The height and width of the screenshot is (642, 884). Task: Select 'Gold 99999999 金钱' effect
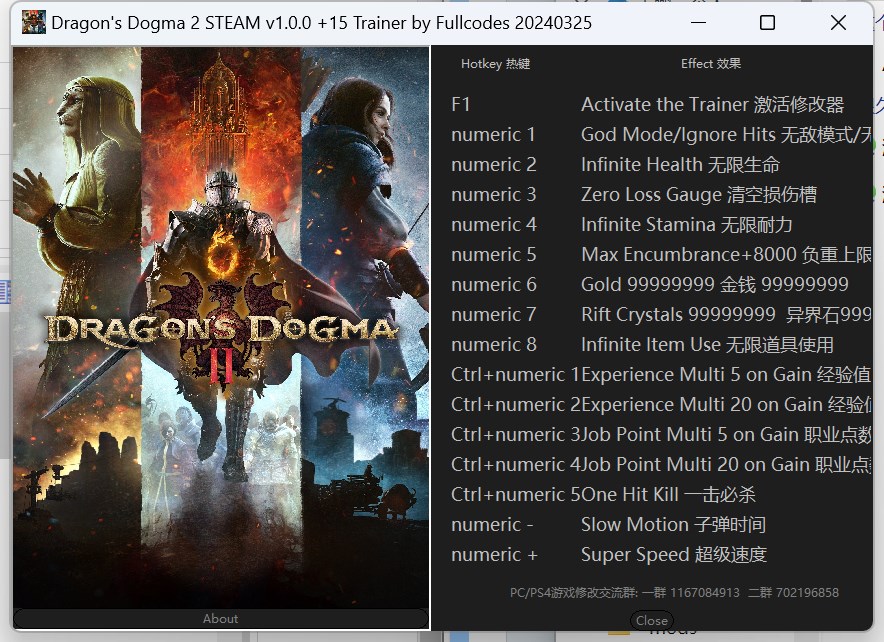715,285
